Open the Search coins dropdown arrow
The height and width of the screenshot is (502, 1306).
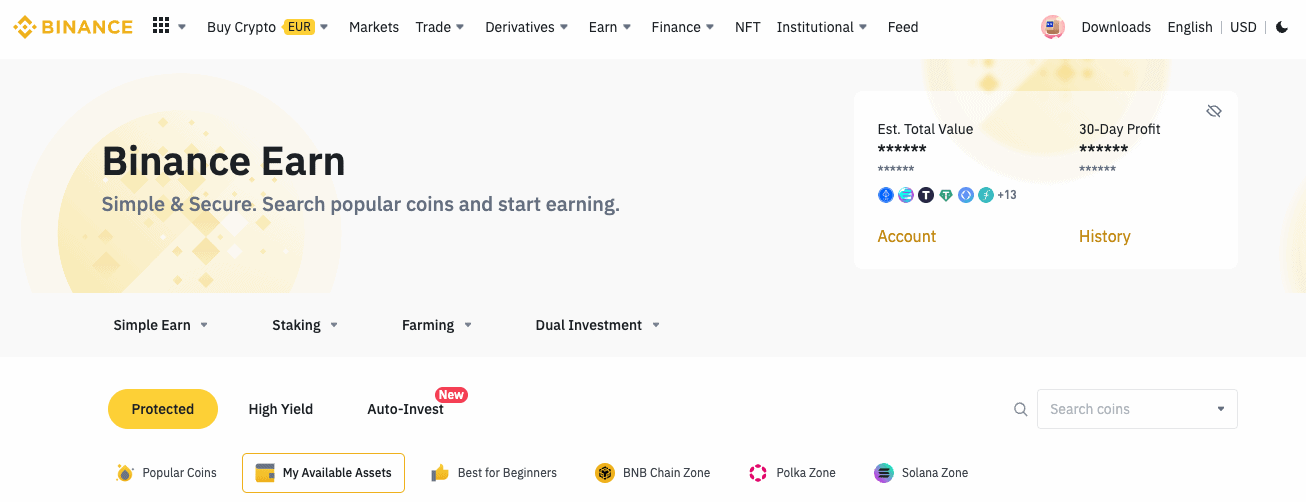[x=1220, y=409]
